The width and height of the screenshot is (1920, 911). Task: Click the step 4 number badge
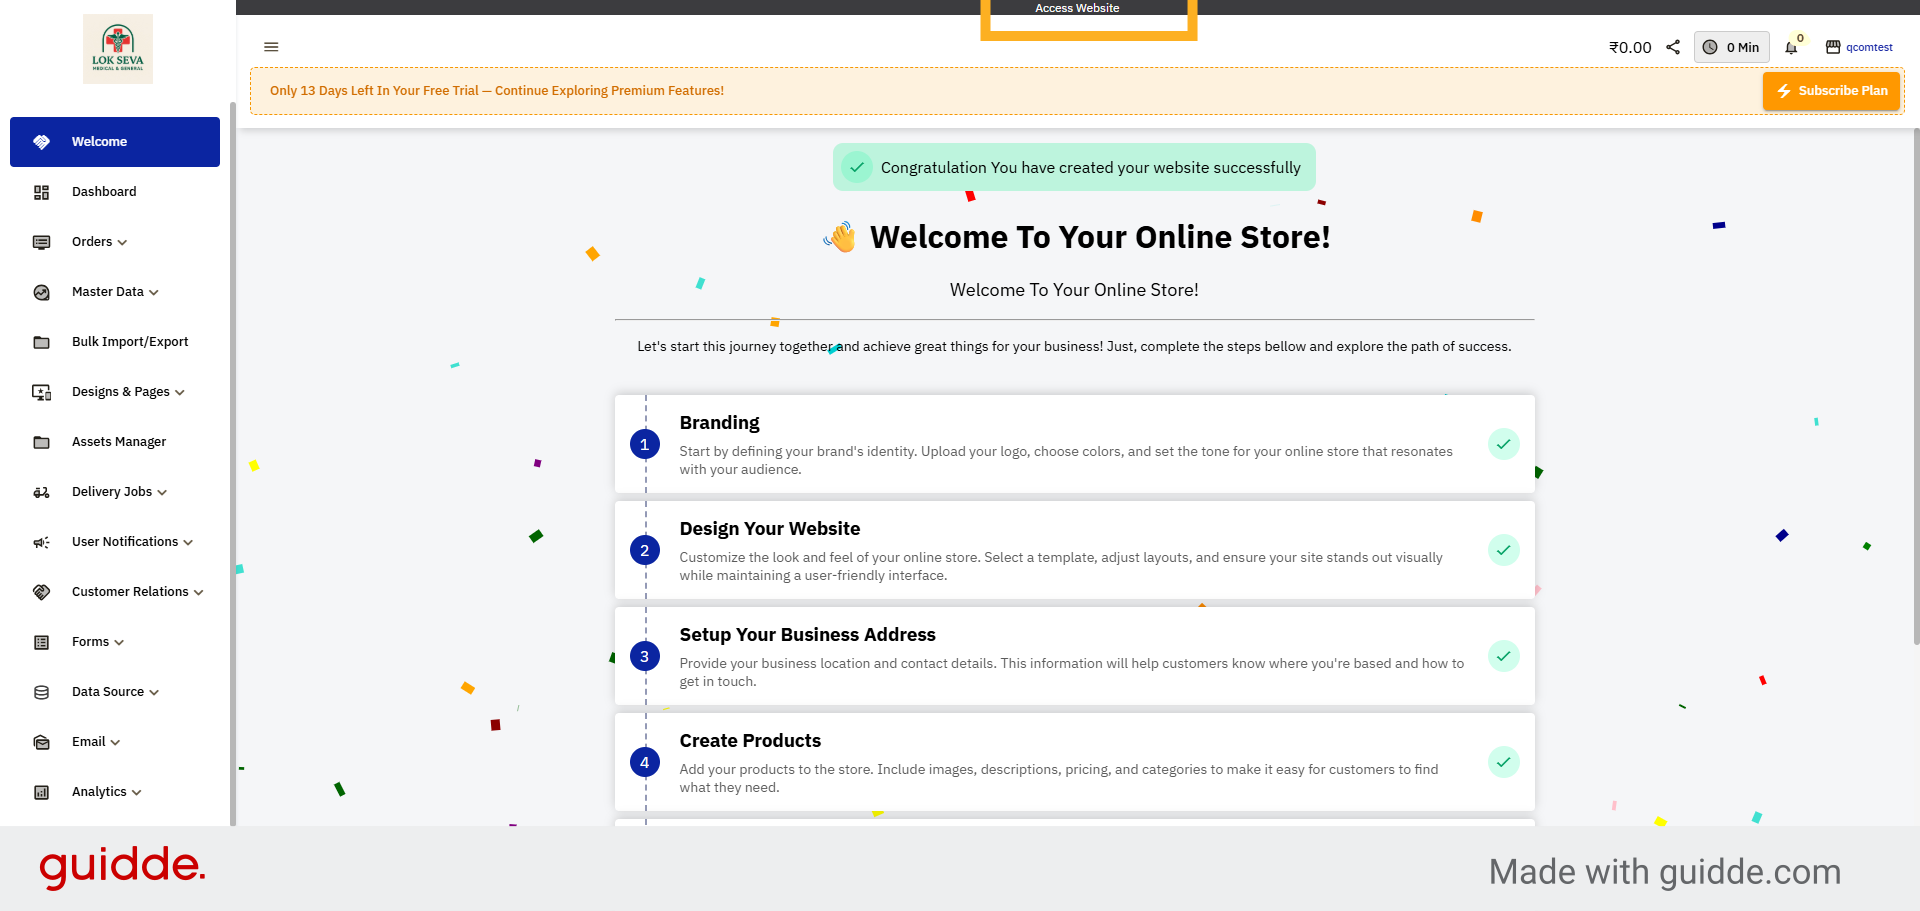pos(645,762)
